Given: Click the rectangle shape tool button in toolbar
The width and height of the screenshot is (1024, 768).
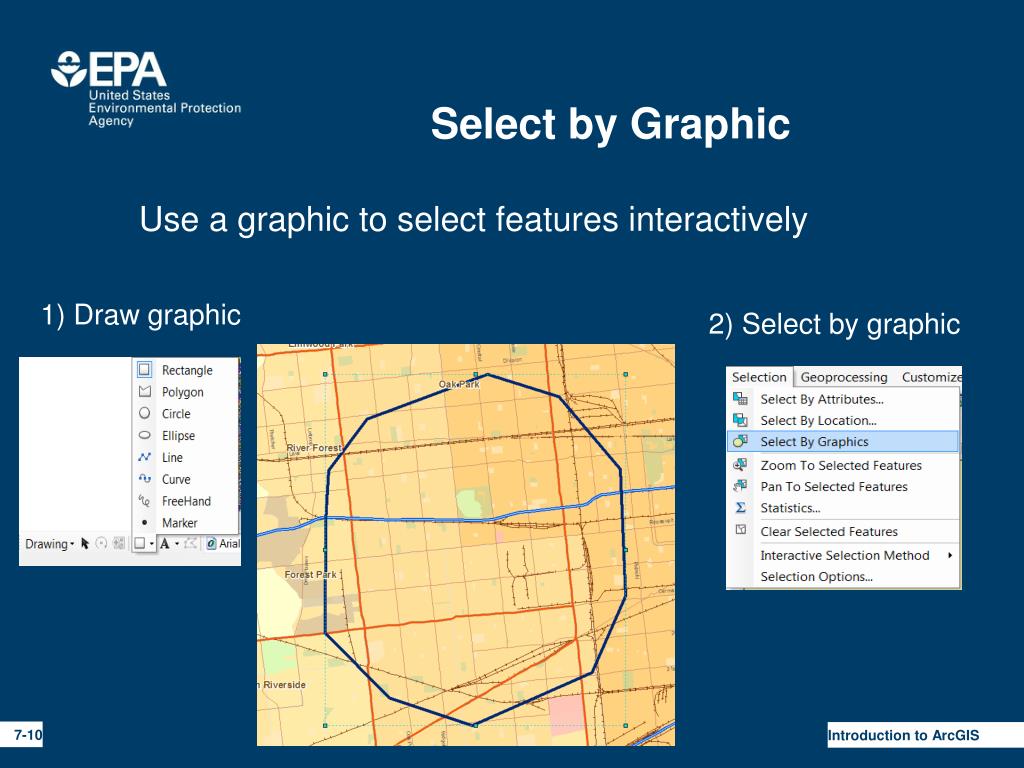Looking at the screenshot, I should pos(139,543).
